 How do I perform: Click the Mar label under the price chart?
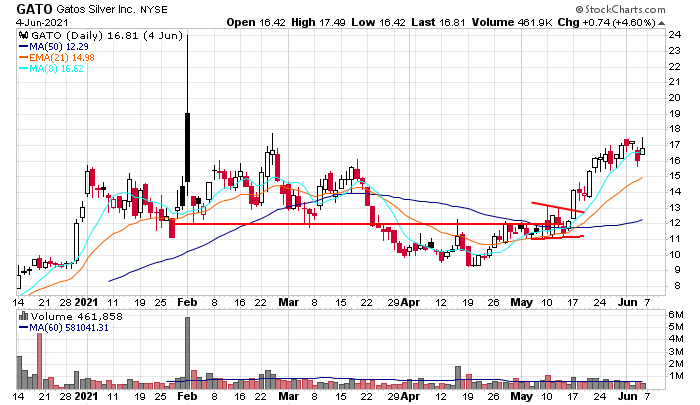coord(288,302)
